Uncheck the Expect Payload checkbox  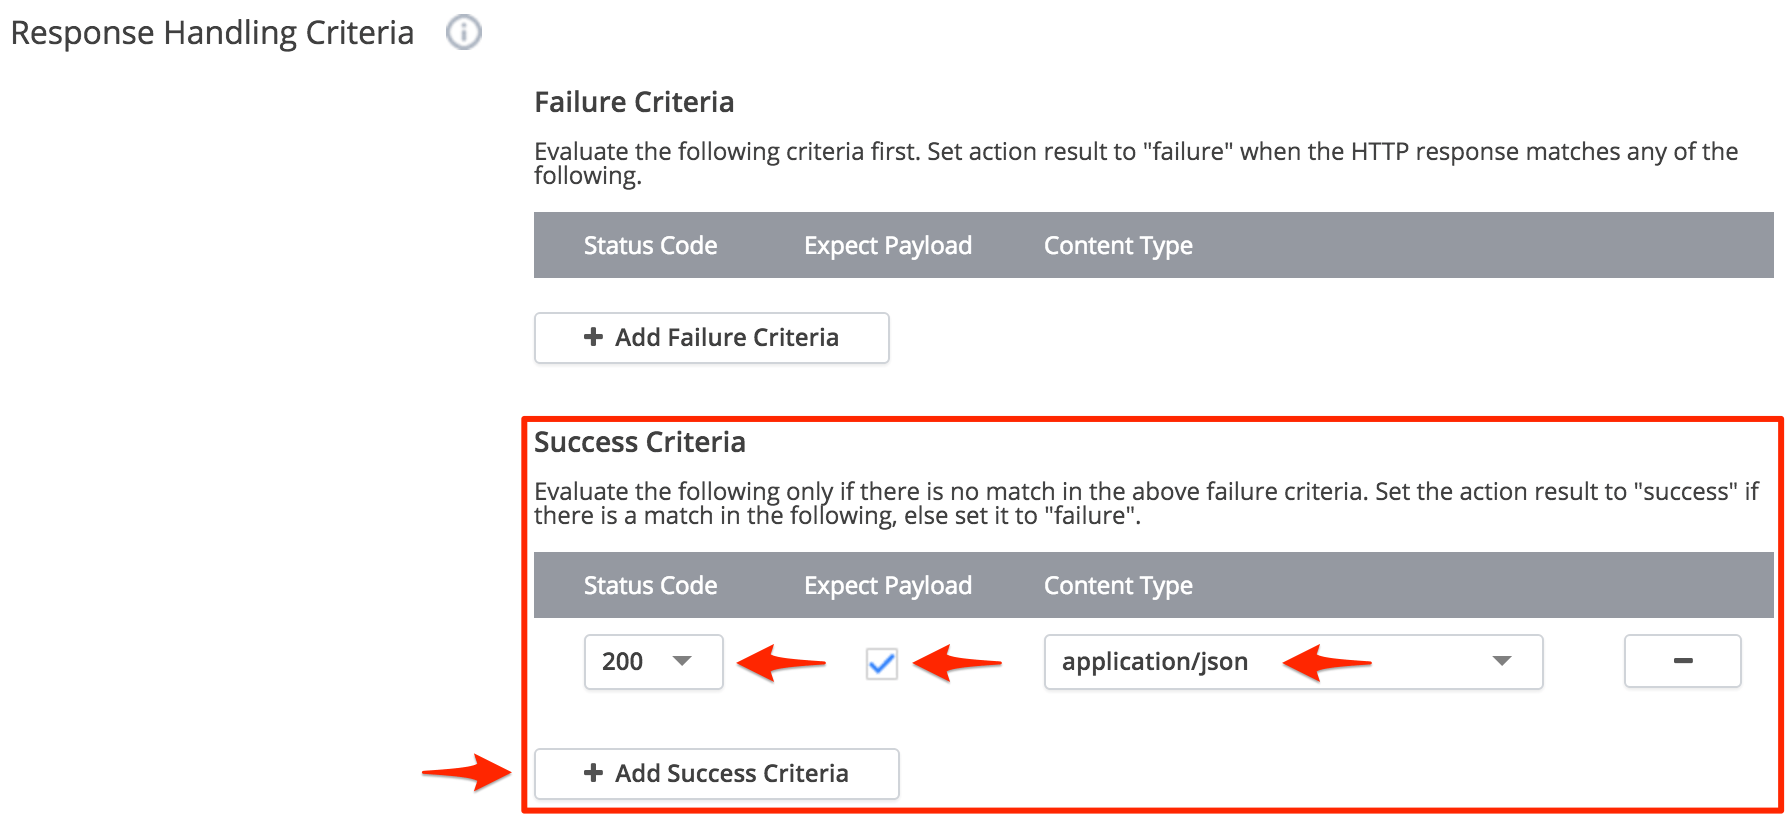881,663
